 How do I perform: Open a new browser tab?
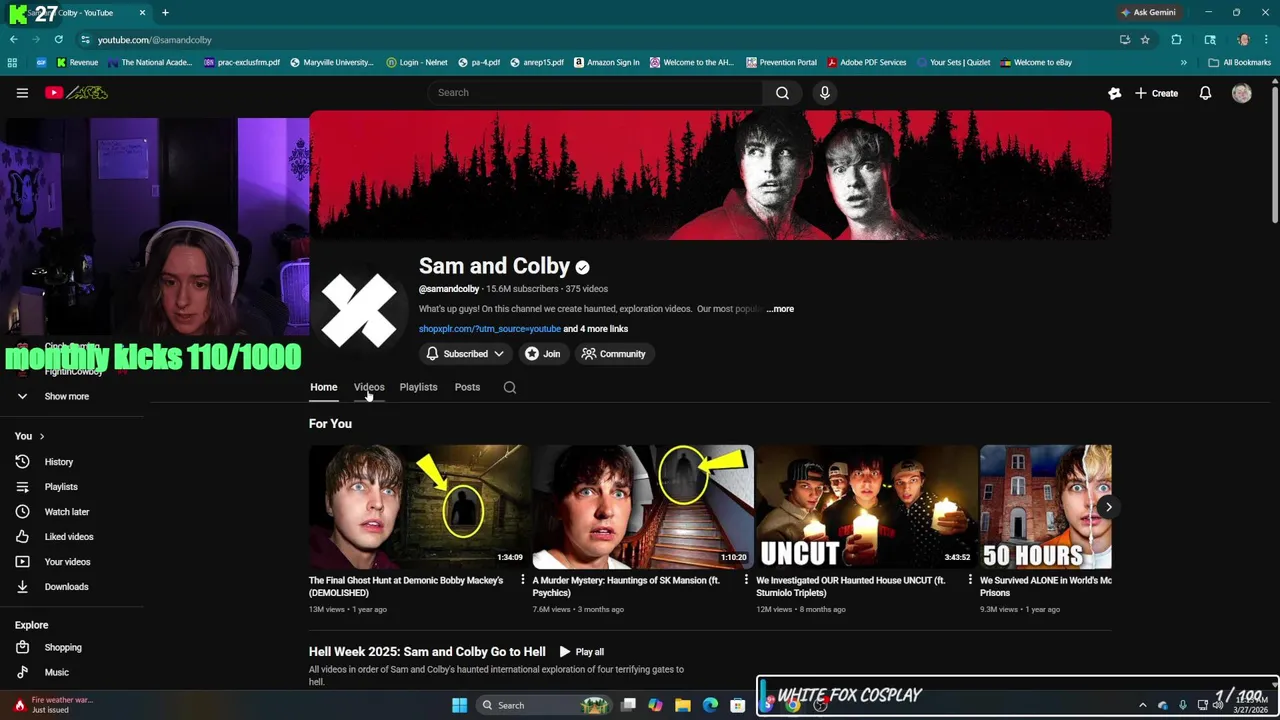(165, 13)
